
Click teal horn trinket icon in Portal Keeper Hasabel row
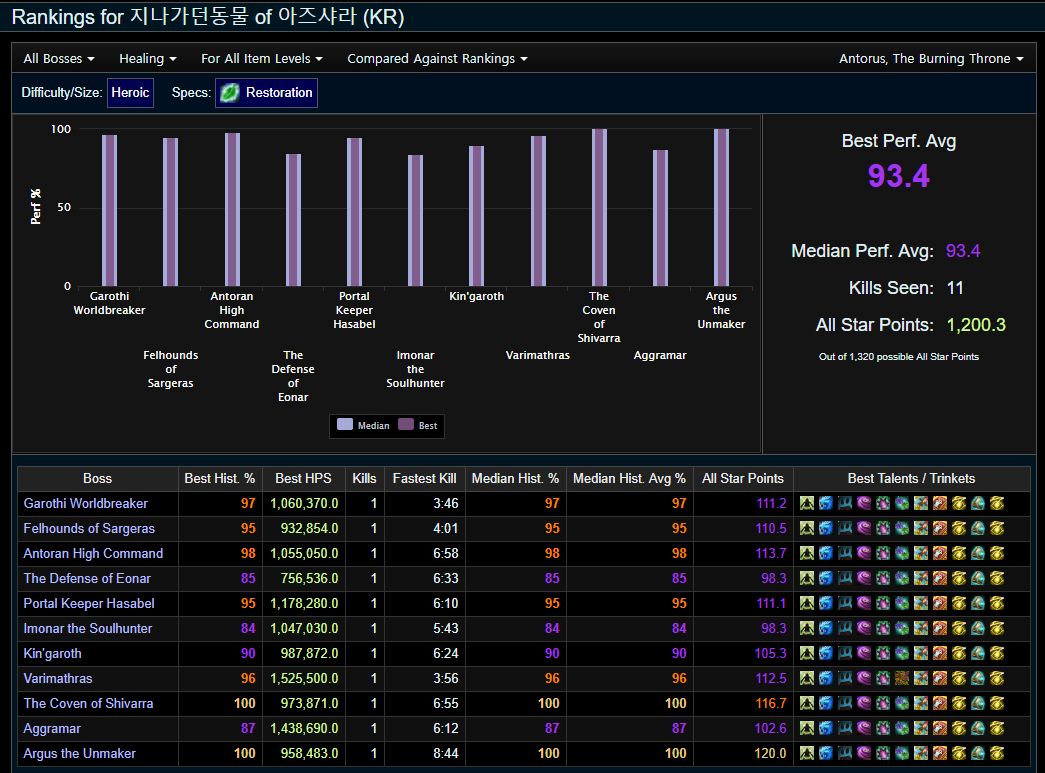(x=978, y=603)
